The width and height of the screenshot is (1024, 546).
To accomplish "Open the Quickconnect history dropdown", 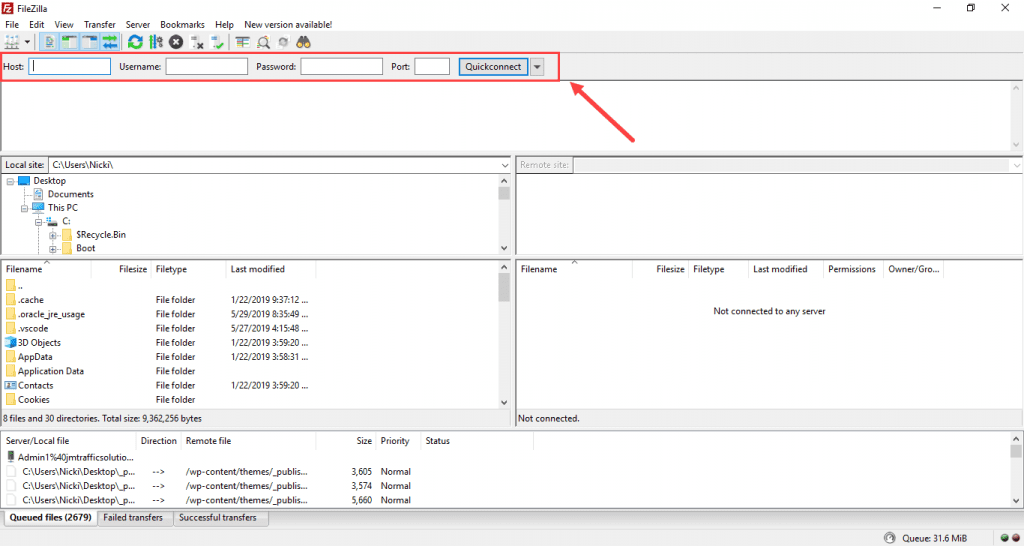I will 537,67.
